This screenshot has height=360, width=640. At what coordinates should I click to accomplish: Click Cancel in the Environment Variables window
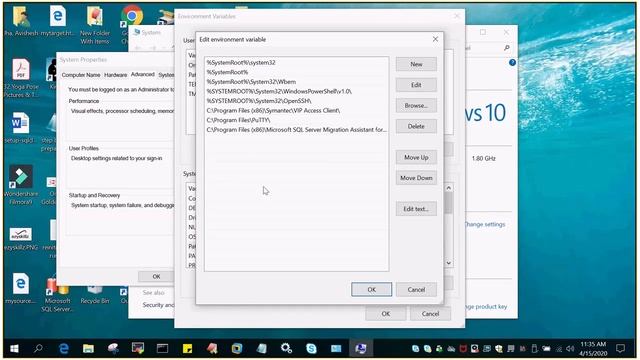[x=430, y=313]
